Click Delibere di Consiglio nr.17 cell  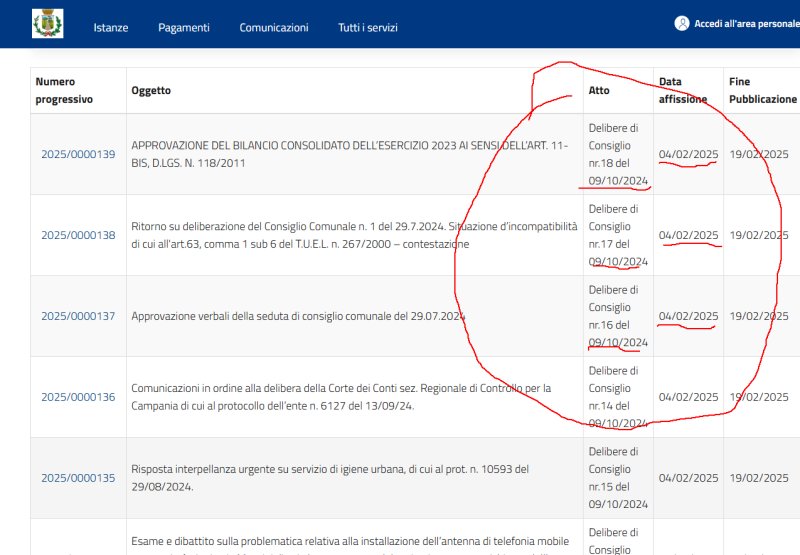click(618, 235)
